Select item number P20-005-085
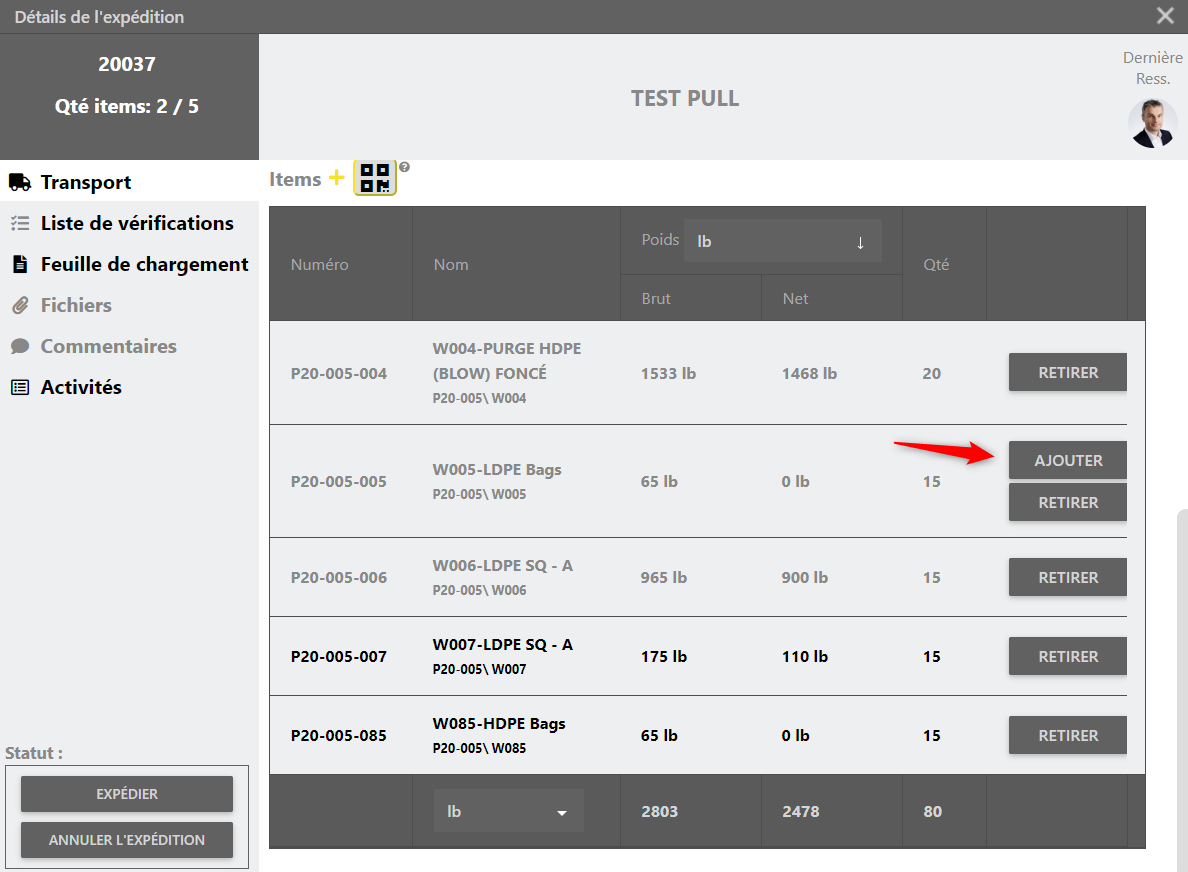The height and width of the screenshot is (872, 1188). click(339, 736)
